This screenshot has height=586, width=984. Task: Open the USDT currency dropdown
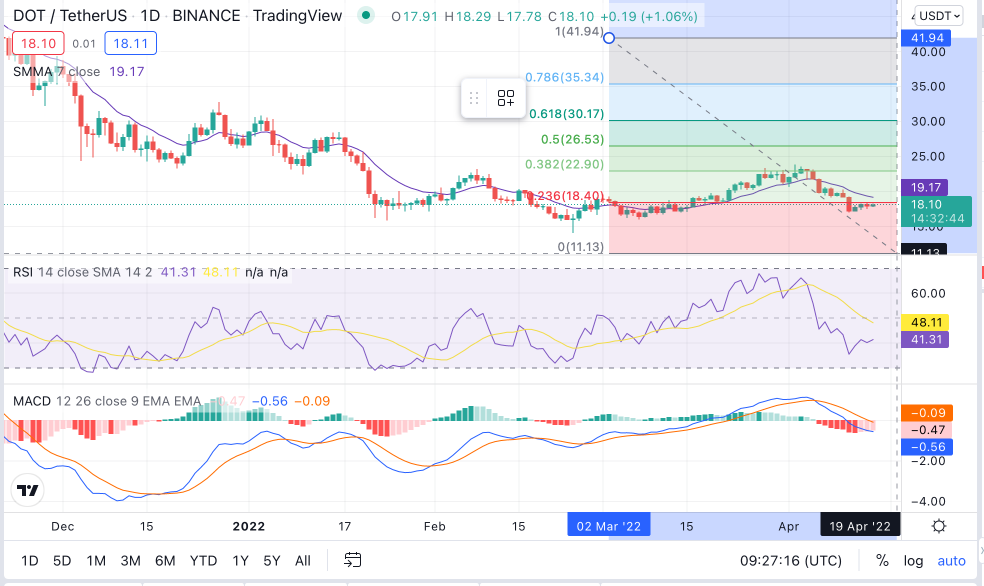939,15
